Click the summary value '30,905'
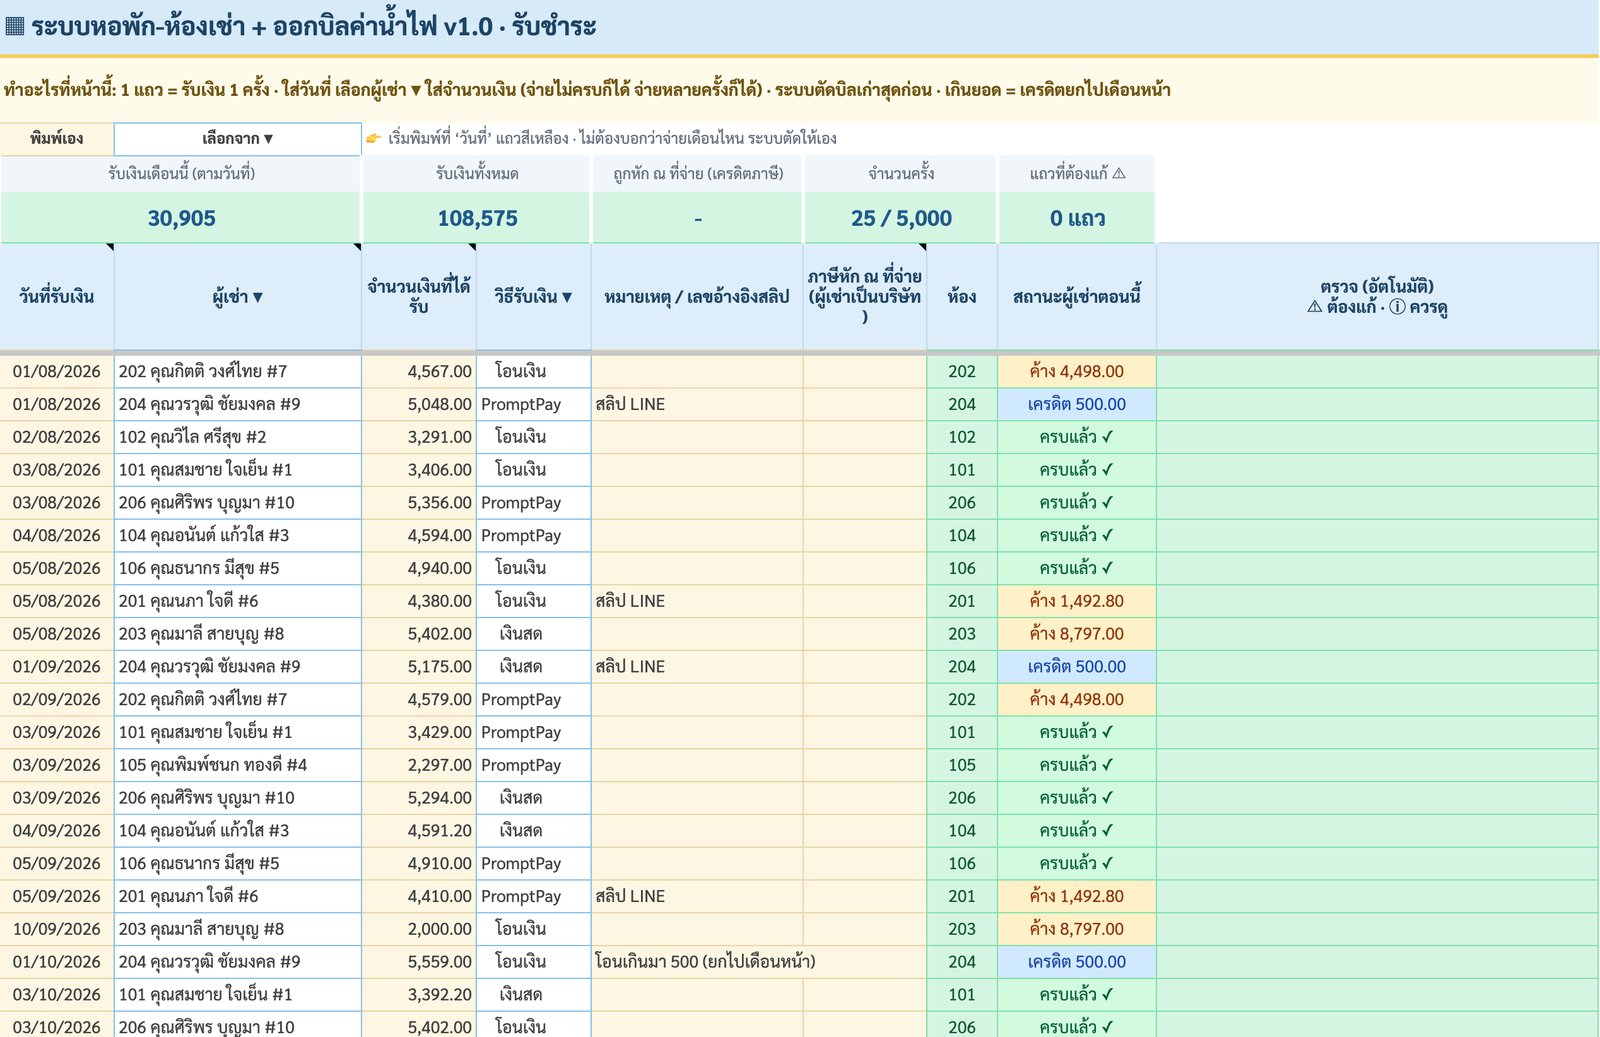This screenshot has height=1037, width=1600. pyautogui.click(x=181, y=218)
